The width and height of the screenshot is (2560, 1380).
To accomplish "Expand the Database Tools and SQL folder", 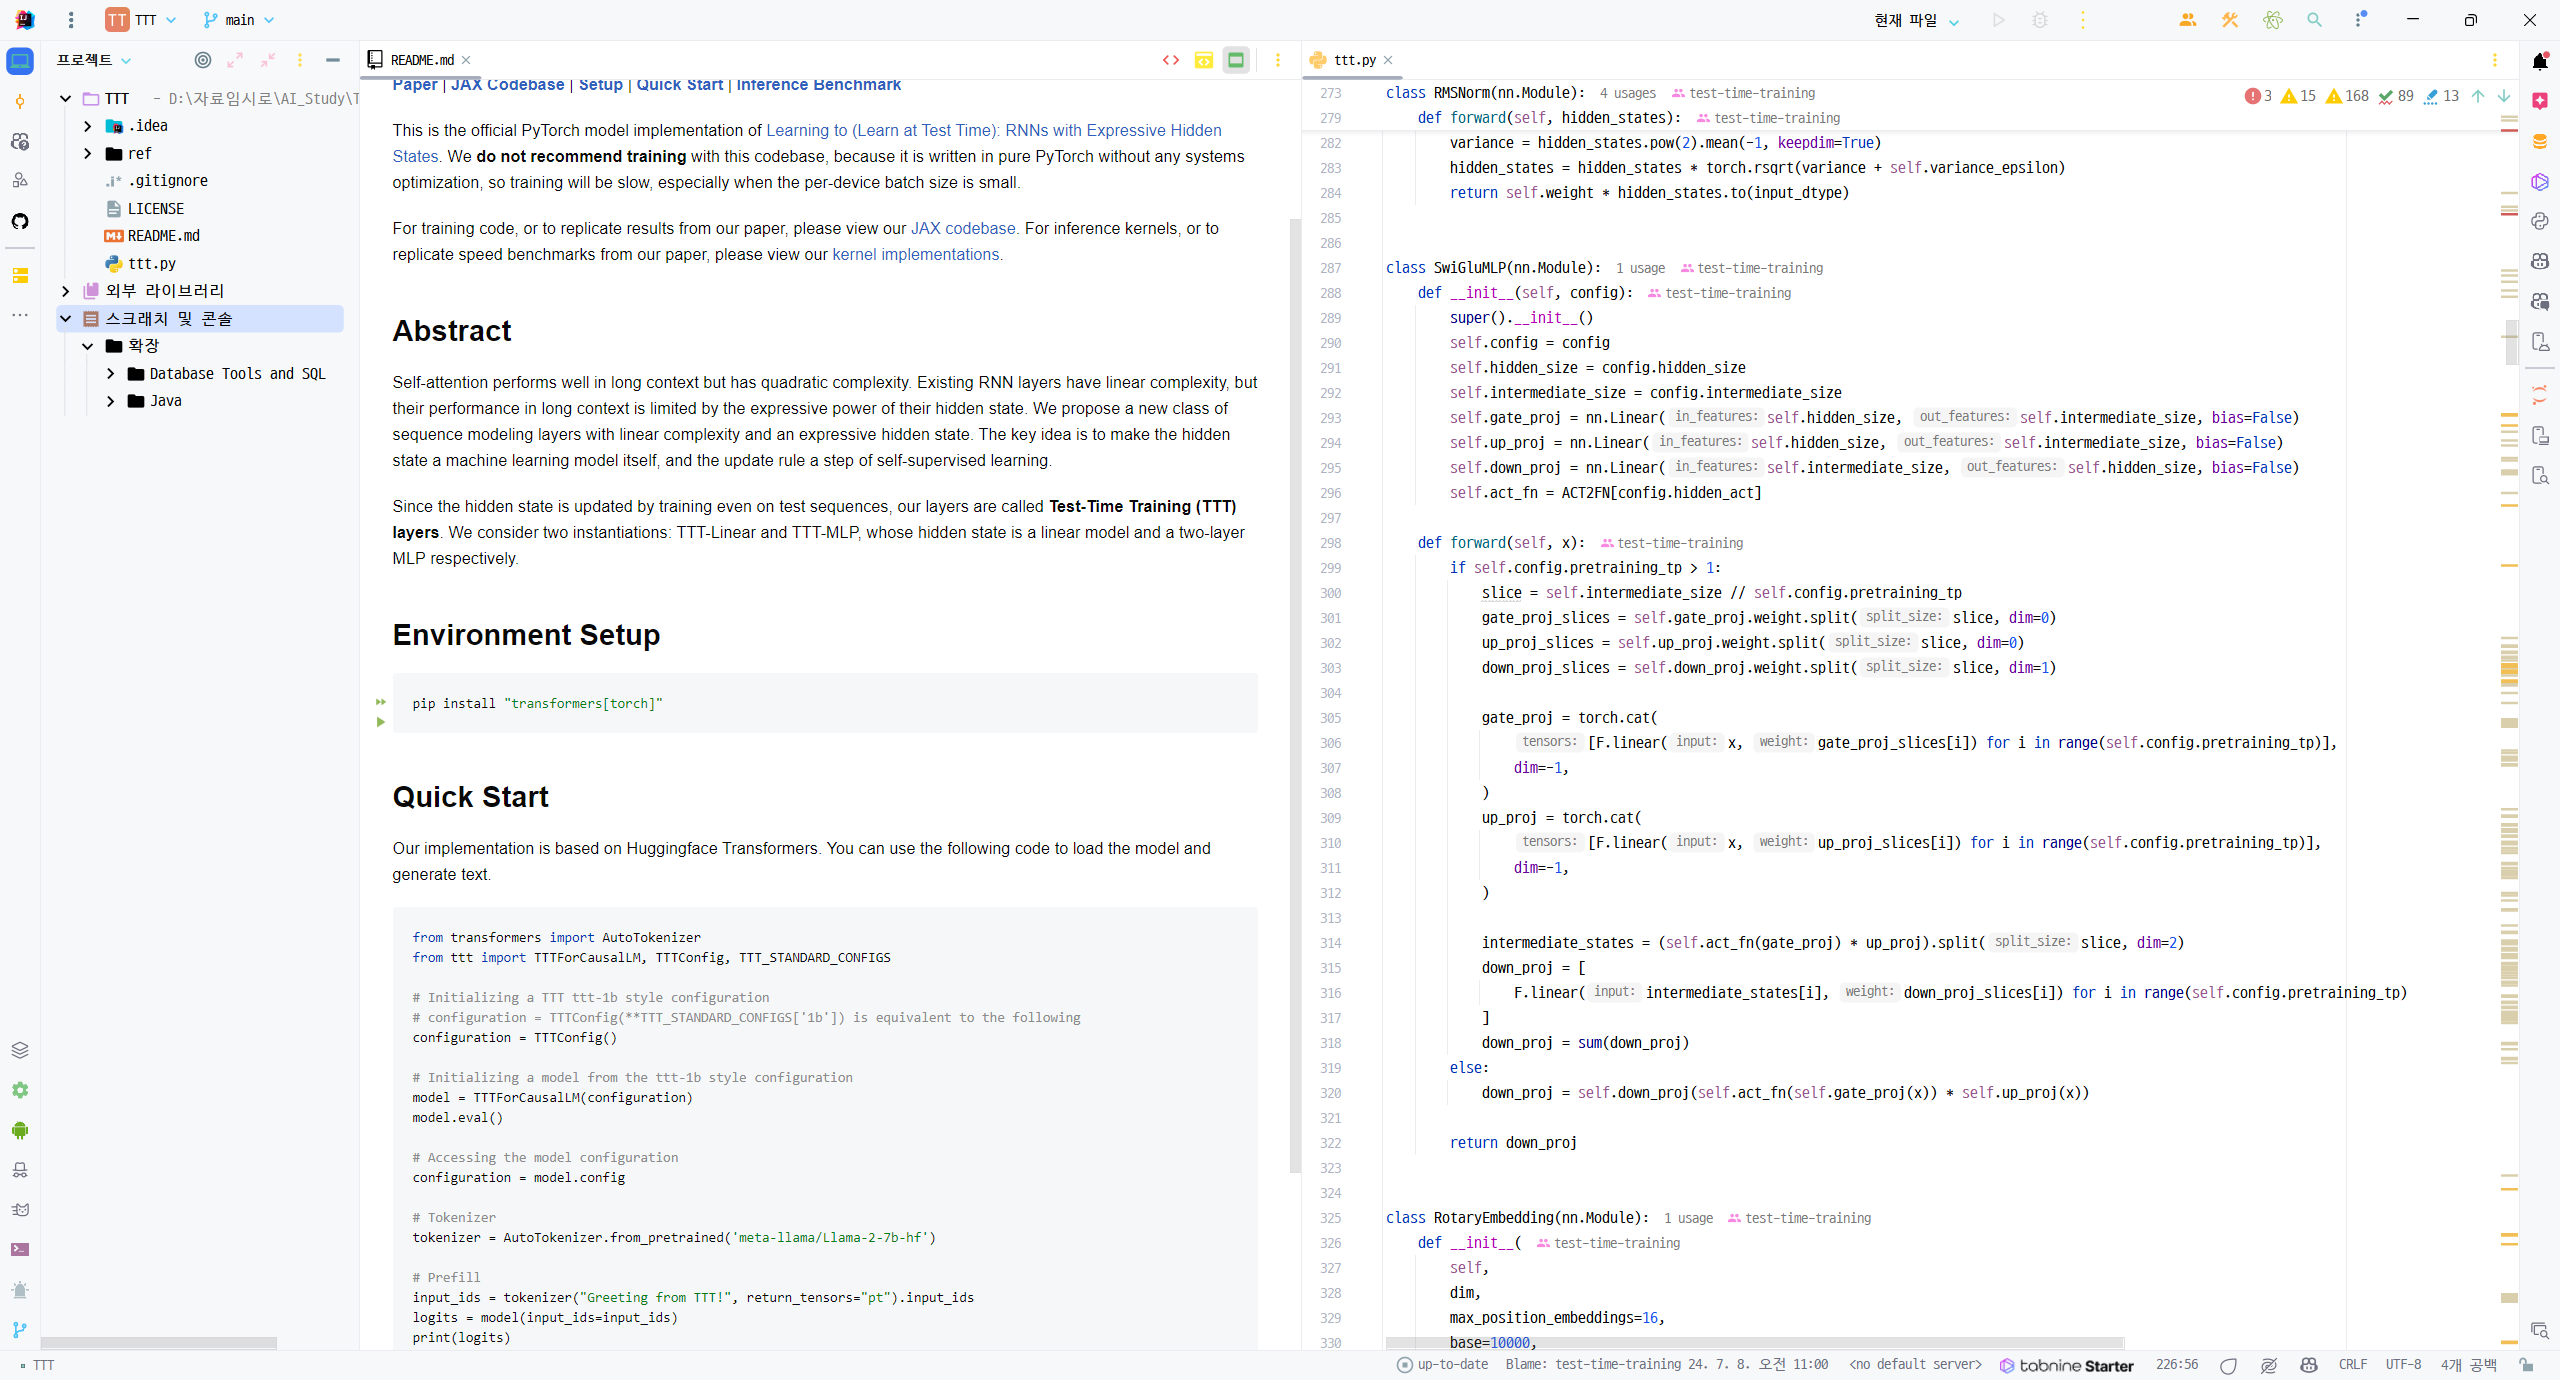I will [x=111, y=374].
